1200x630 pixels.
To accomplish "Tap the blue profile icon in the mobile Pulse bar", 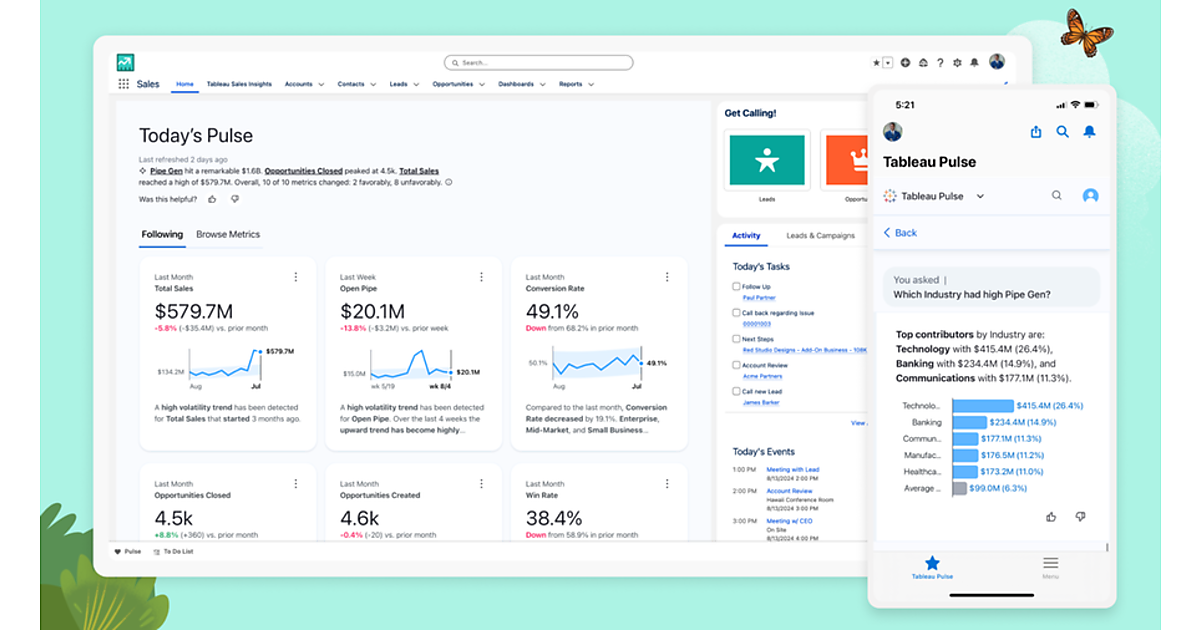I will point(1091,196).
